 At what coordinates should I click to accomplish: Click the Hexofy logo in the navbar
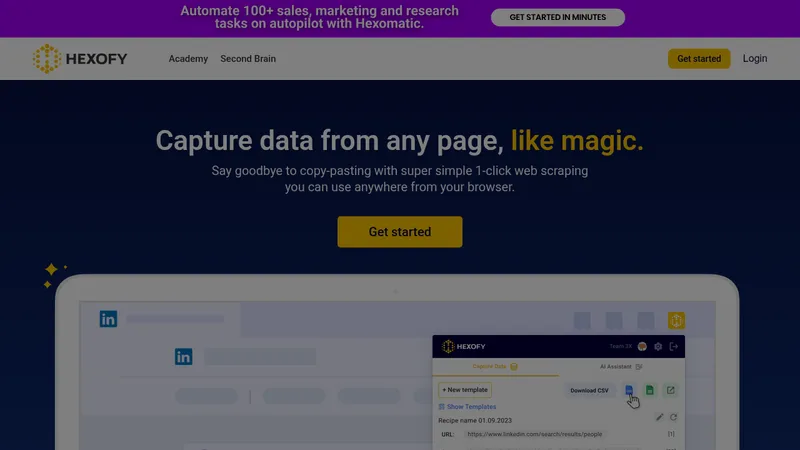(x=80, y=59)
